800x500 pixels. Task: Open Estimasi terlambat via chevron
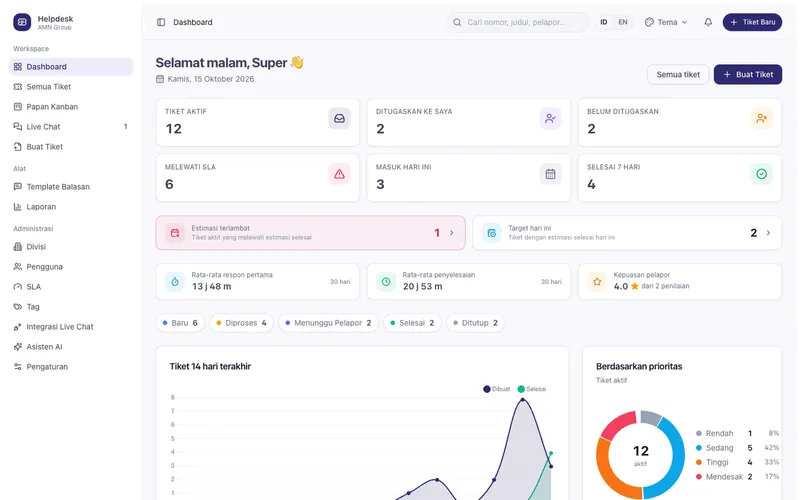pos(452,233)
